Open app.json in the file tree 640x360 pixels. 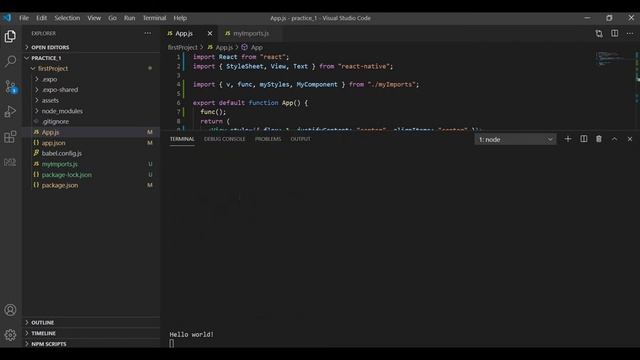coord(91,143)
